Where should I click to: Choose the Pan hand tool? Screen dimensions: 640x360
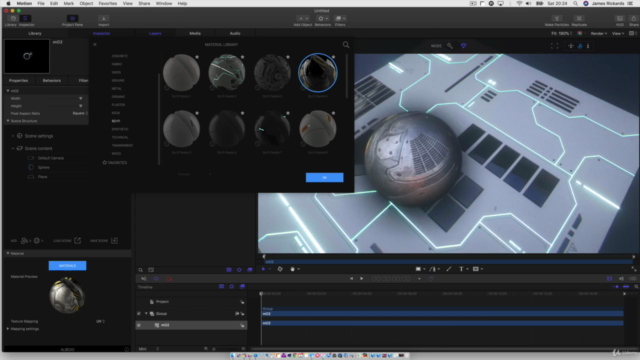[292, 269]
